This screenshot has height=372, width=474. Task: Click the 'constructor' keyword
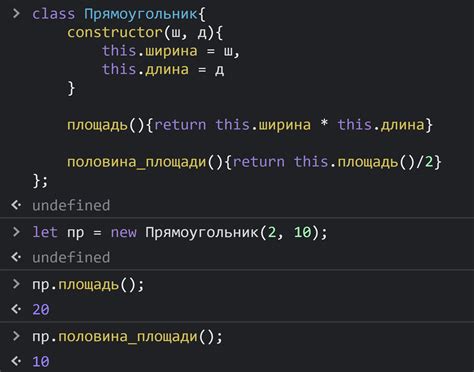pos(115,33)
